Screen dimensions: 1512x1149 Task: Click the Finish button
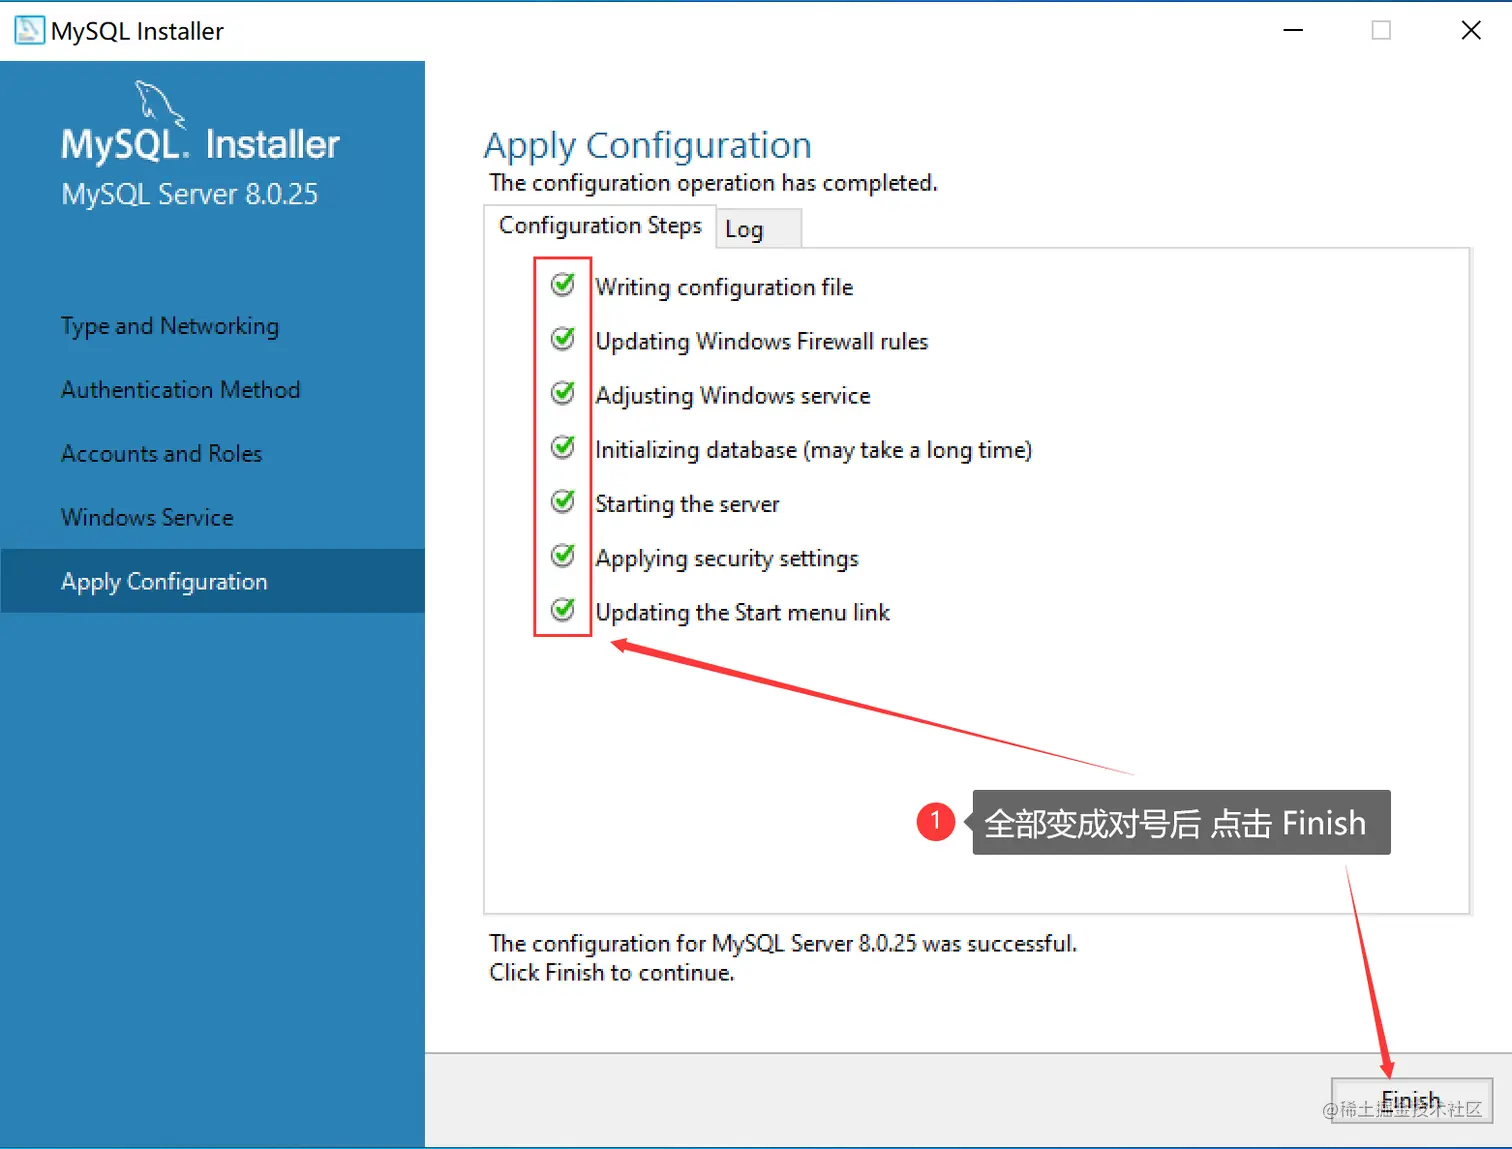(1411, 1101)
